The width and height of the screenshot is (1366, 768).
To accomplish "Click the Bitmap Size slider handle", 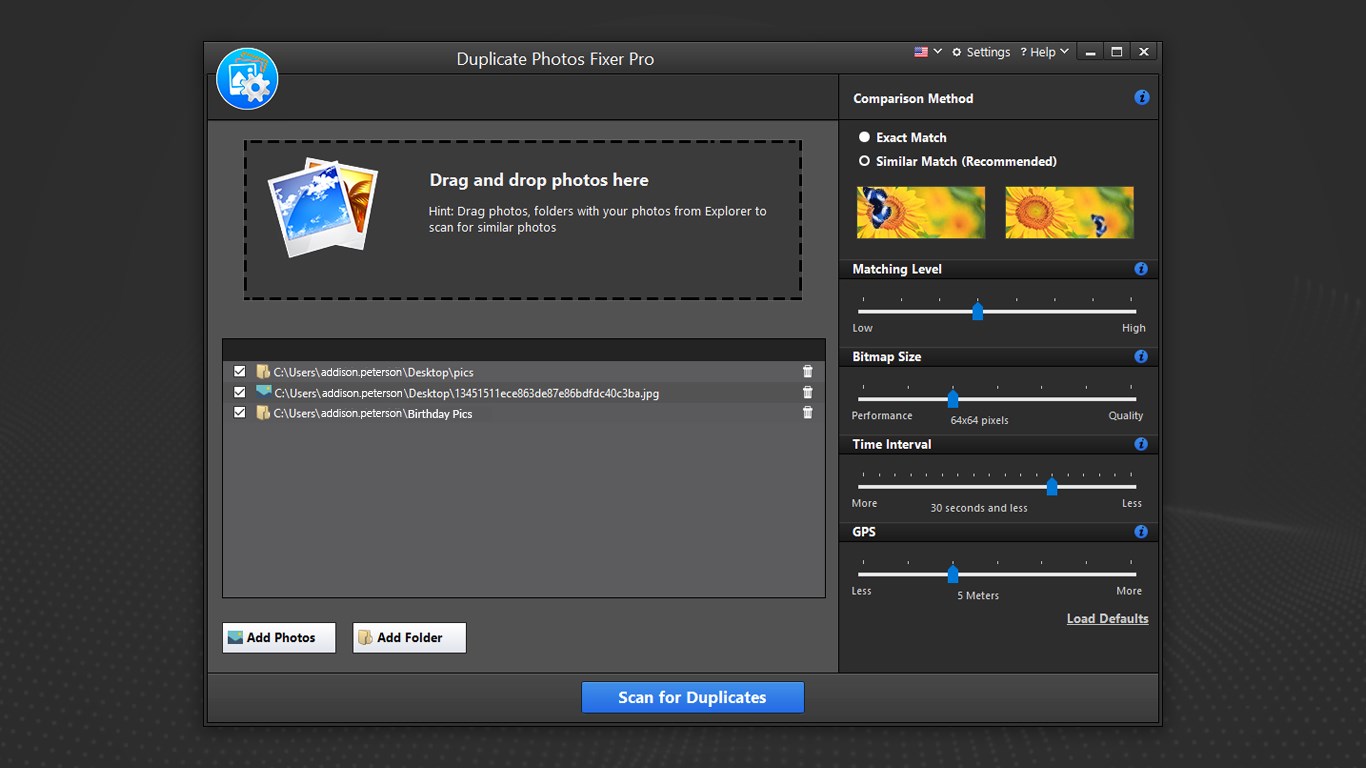I will point(953,399).
